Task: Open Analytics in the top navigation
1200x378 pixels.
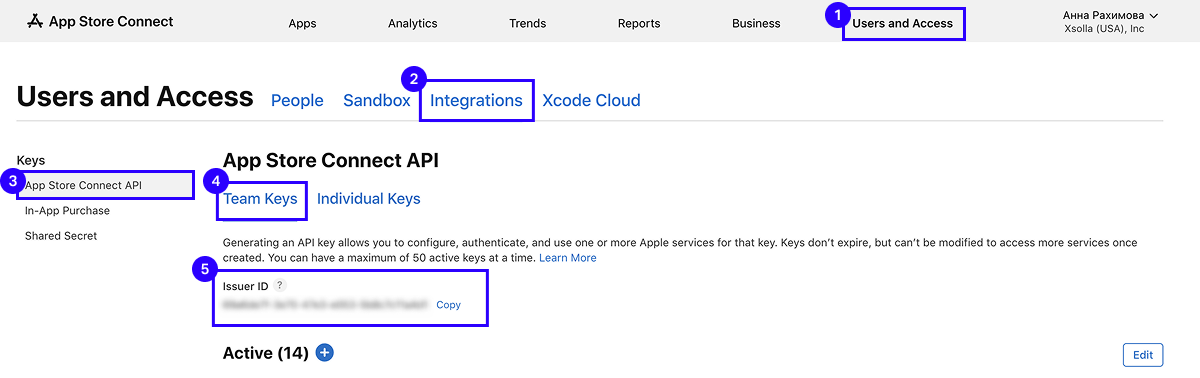Action: [412, 23]
